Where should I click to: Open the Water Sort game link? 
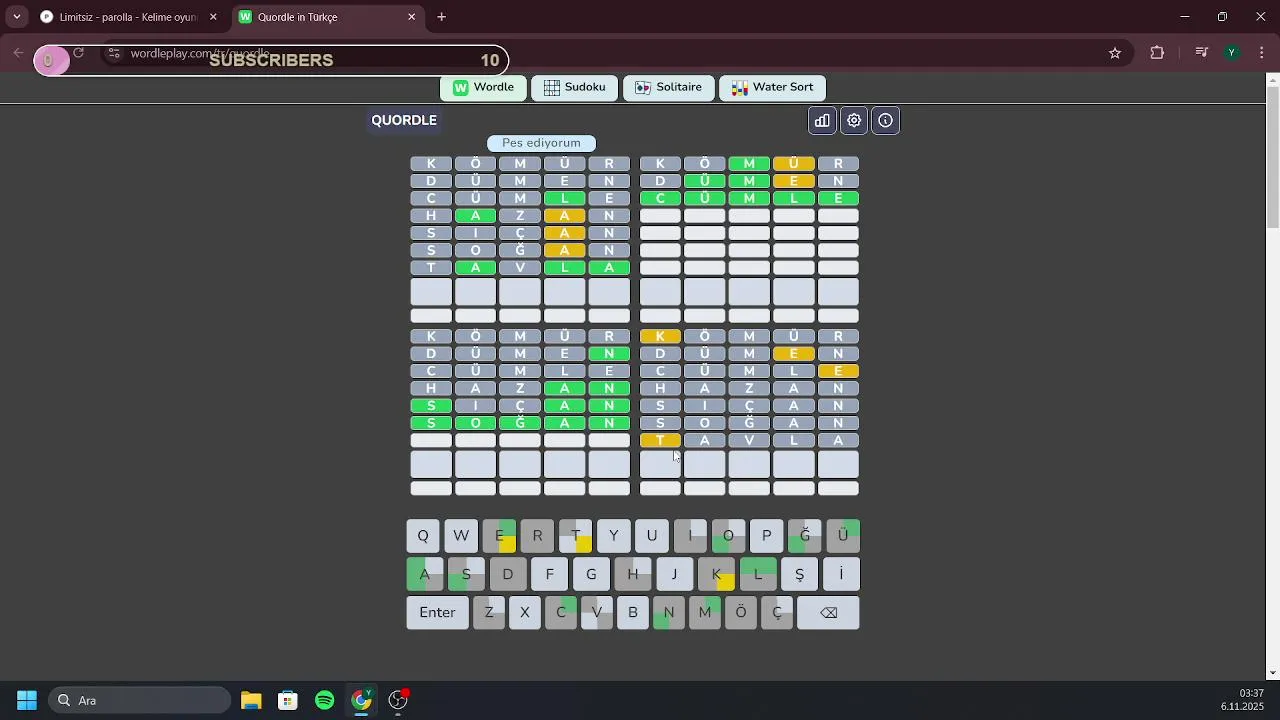[772, 87]
